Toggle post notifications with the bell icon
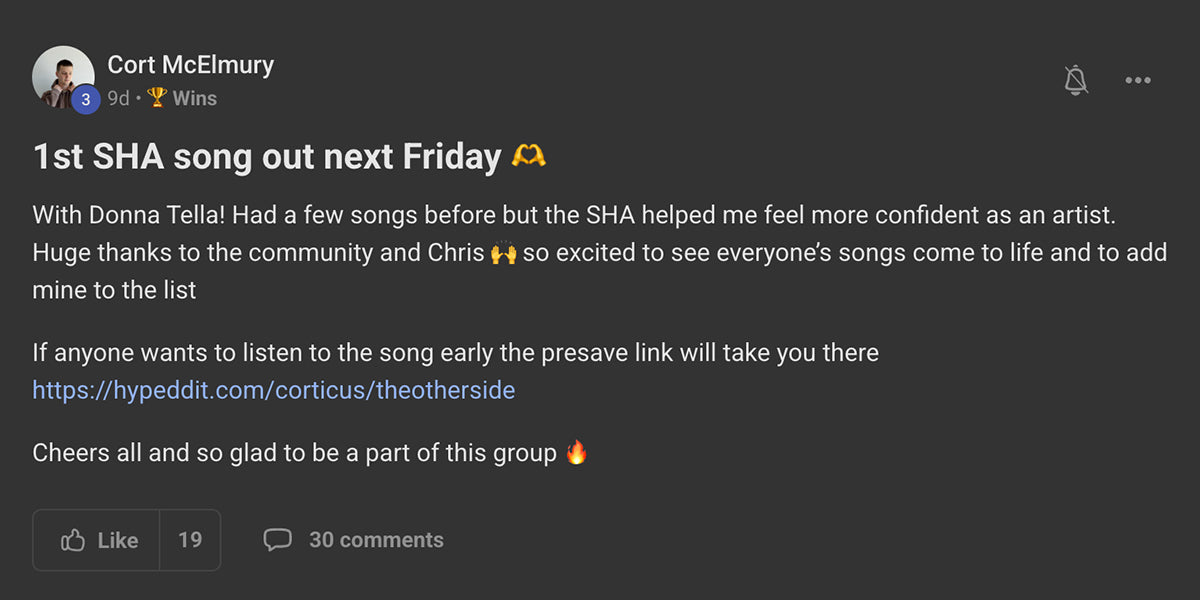This screenshot has height=600, width=1200. click(1076, 80)
